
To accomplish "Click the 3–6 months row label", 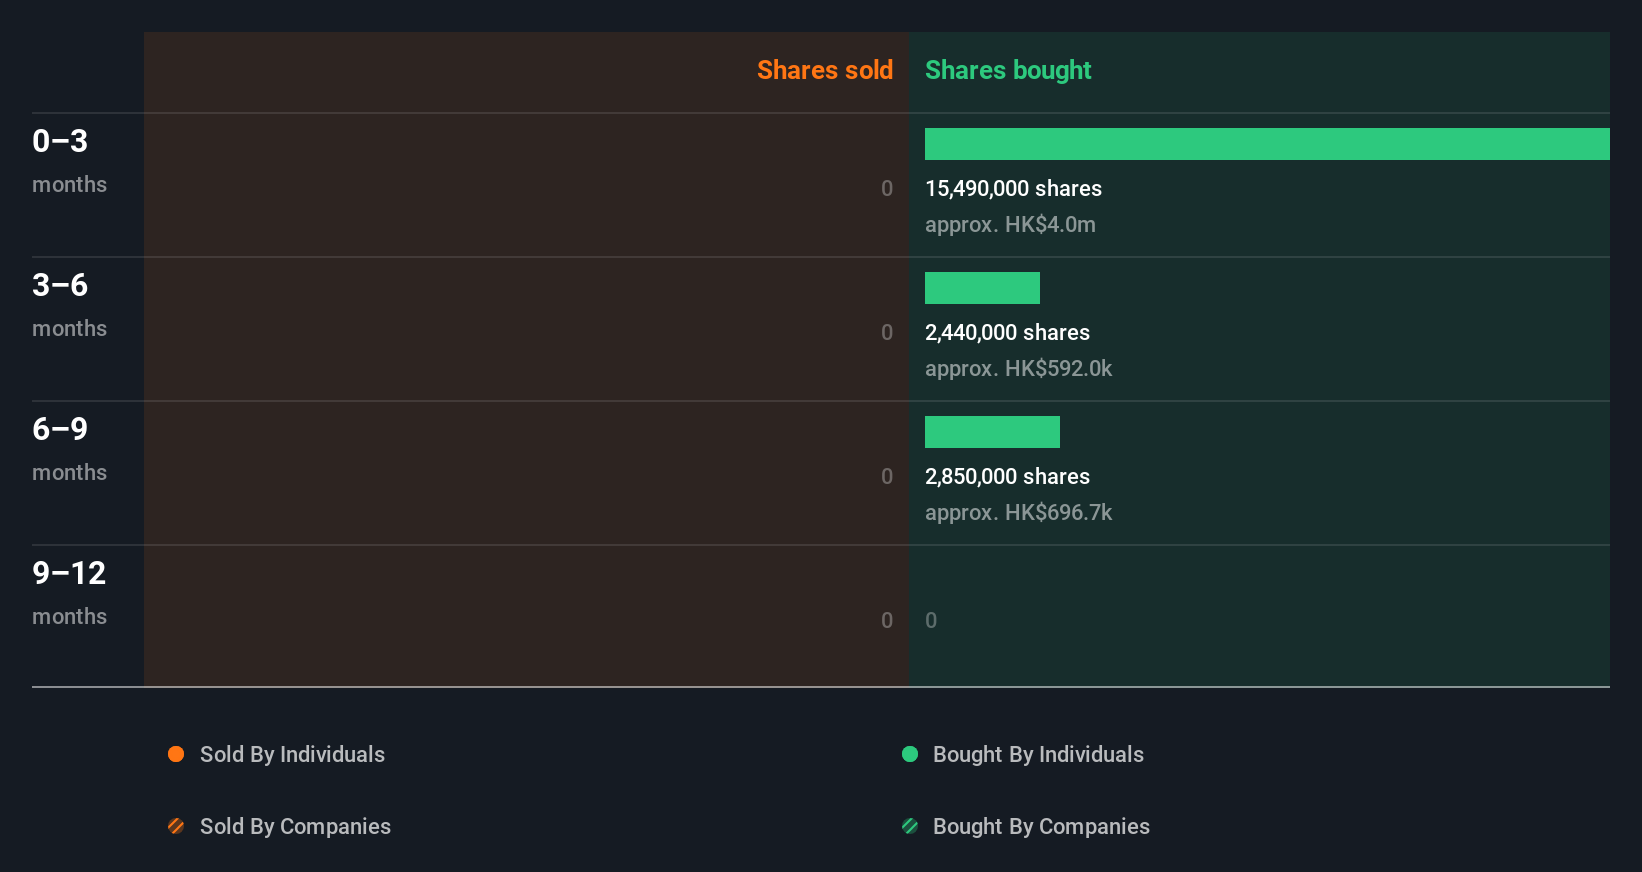I will tap(69, 304).
